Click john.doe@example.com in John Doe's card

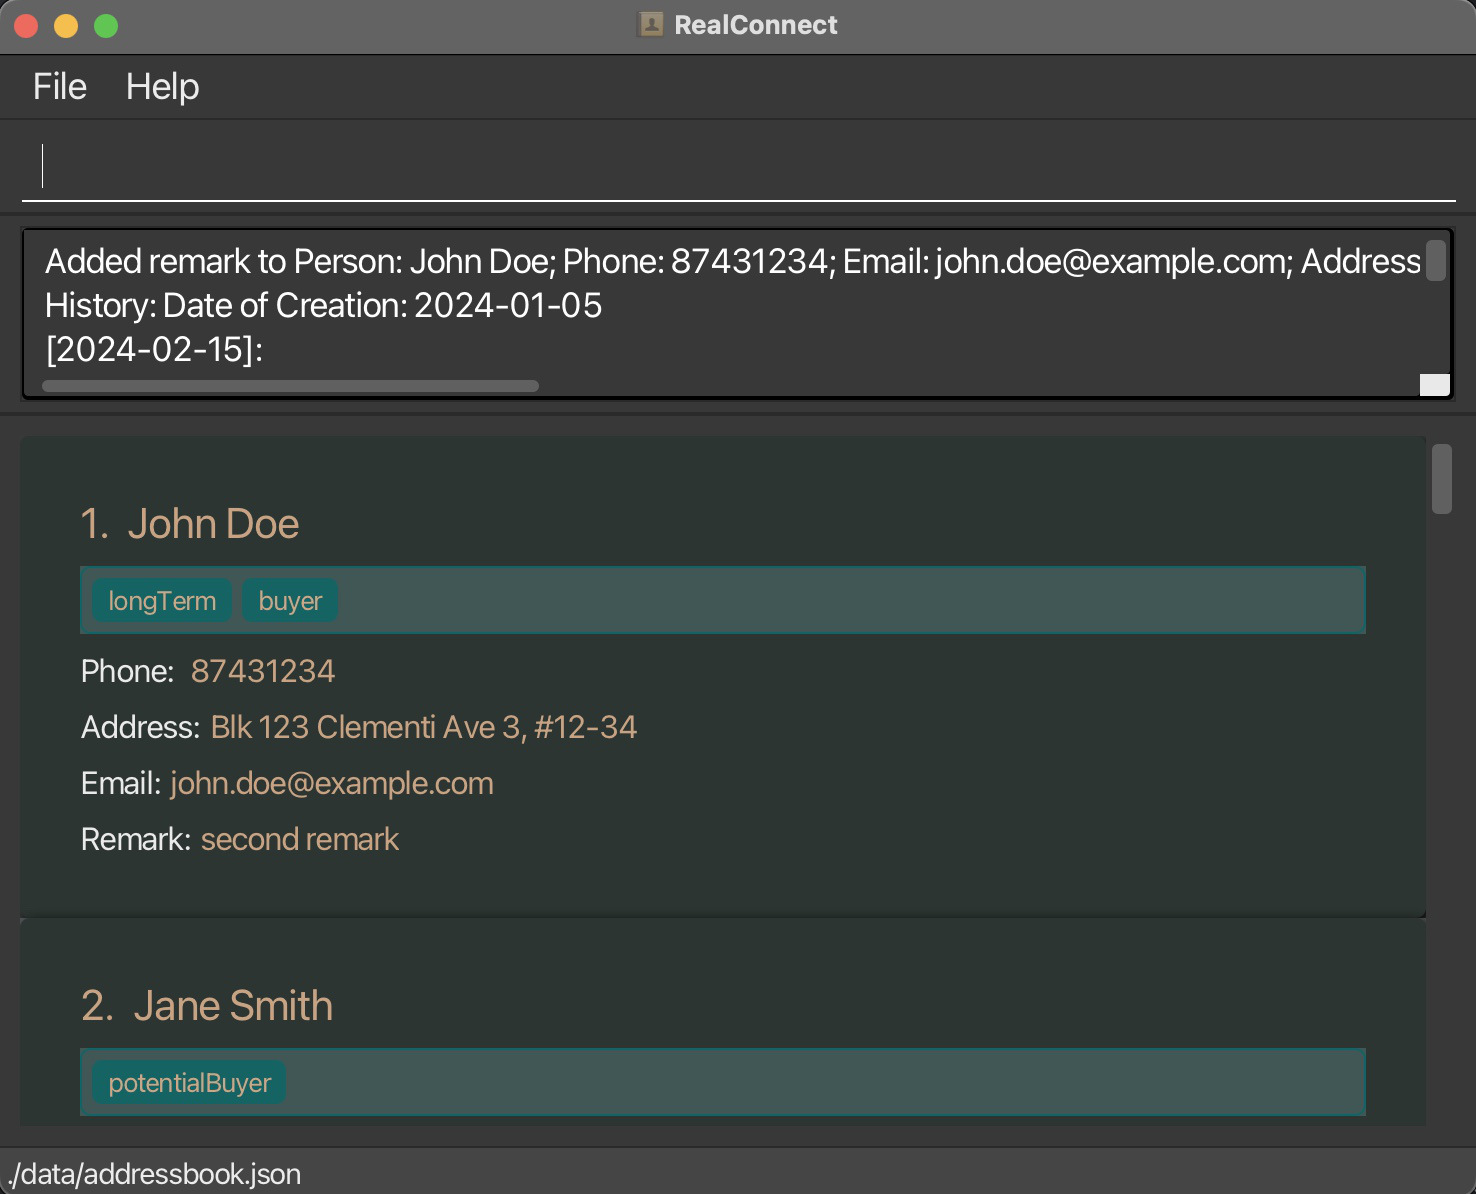(332, 783)
